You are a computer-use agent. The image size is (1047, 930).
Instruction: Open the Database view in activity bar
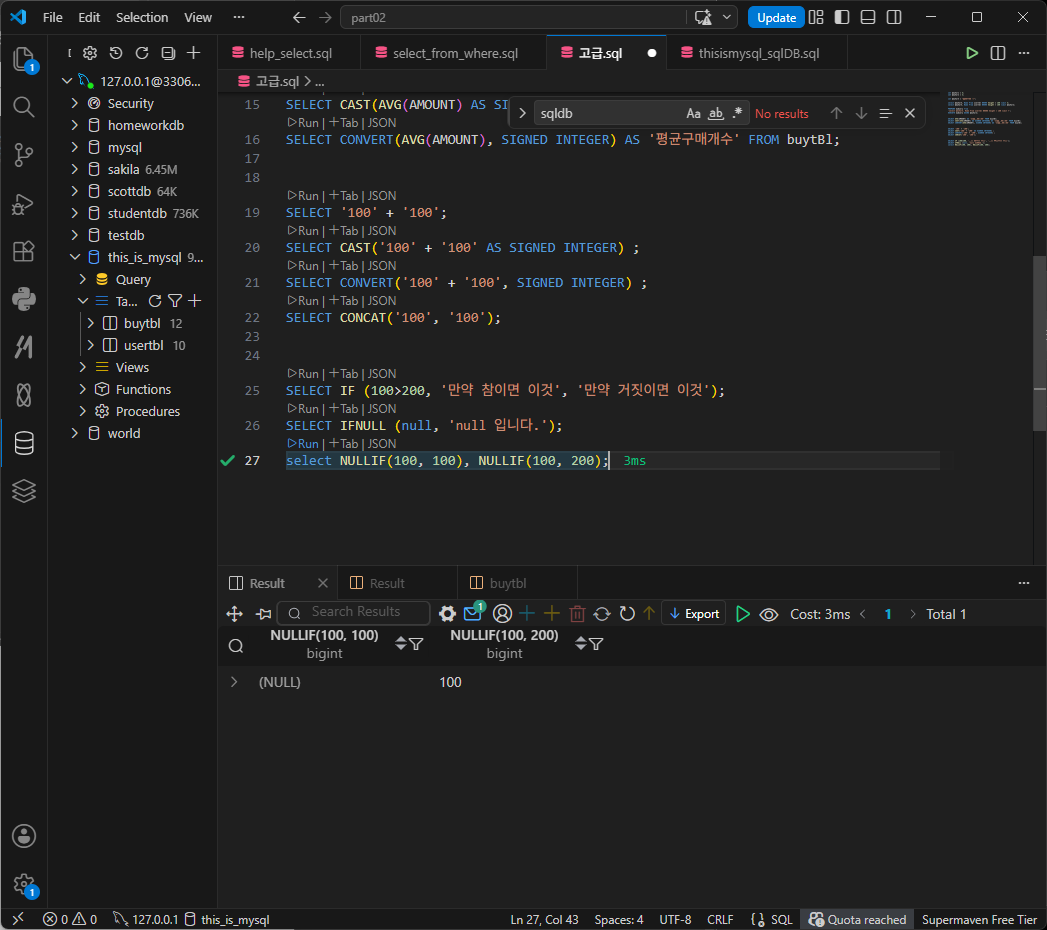[x=24, y=443]
